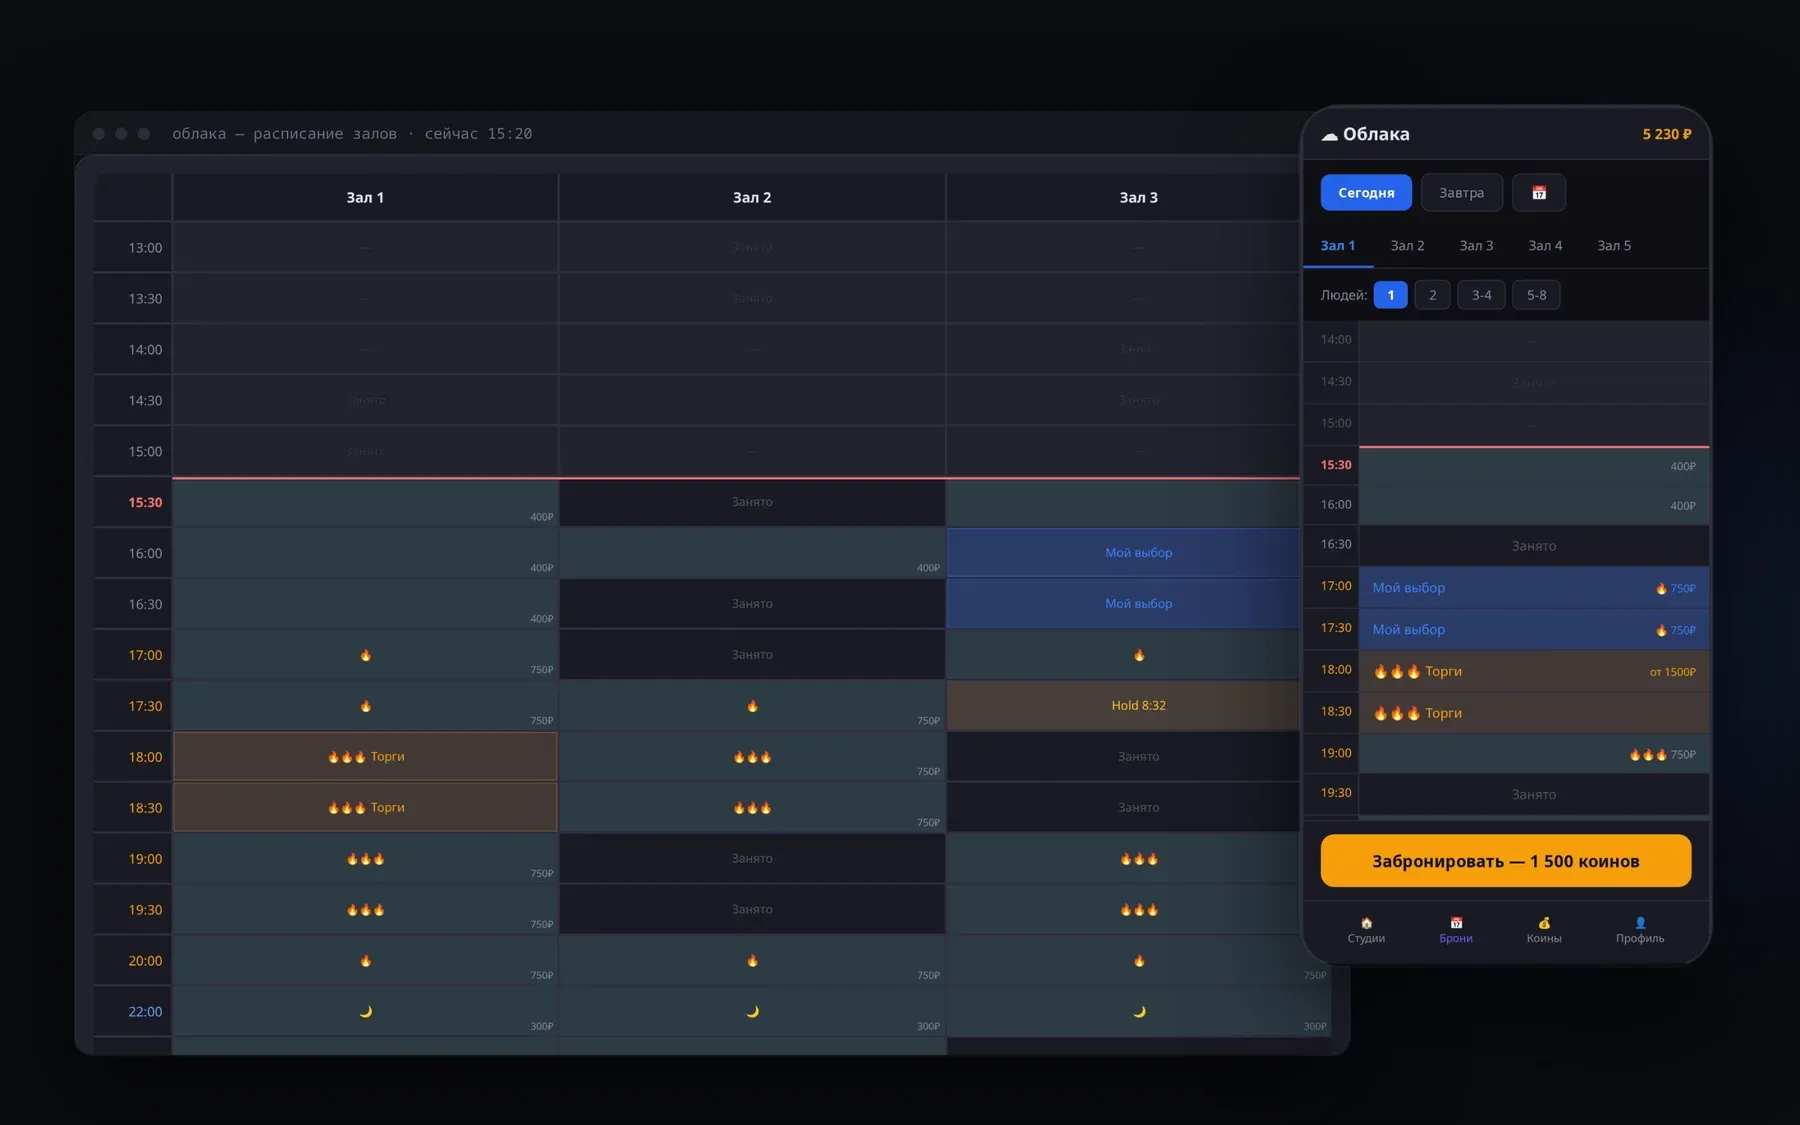Click the Облака cloud logo
This screenshot has height=1125, width=1800.
[1365, 134]
